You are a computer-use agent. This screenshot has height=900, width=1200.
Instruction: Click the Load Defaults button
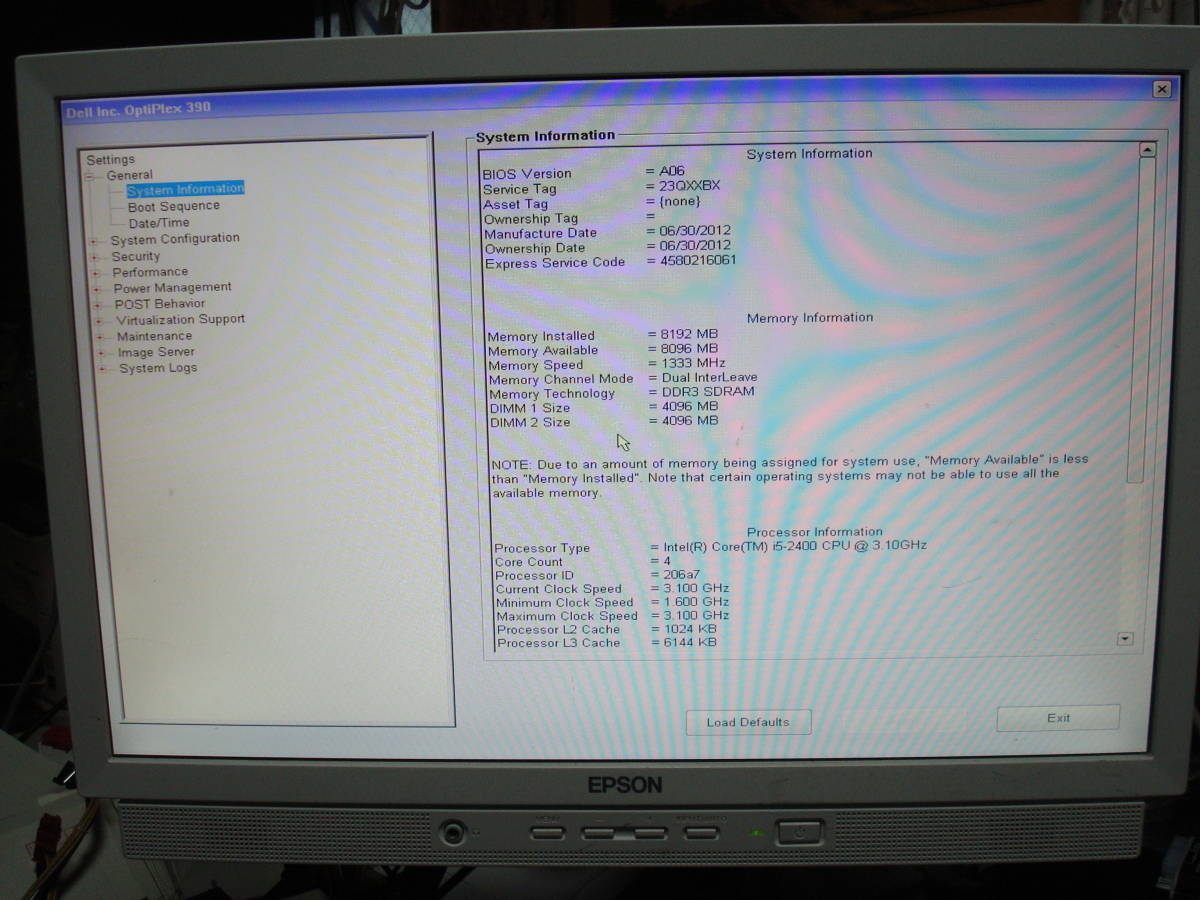tap(748, 722)
